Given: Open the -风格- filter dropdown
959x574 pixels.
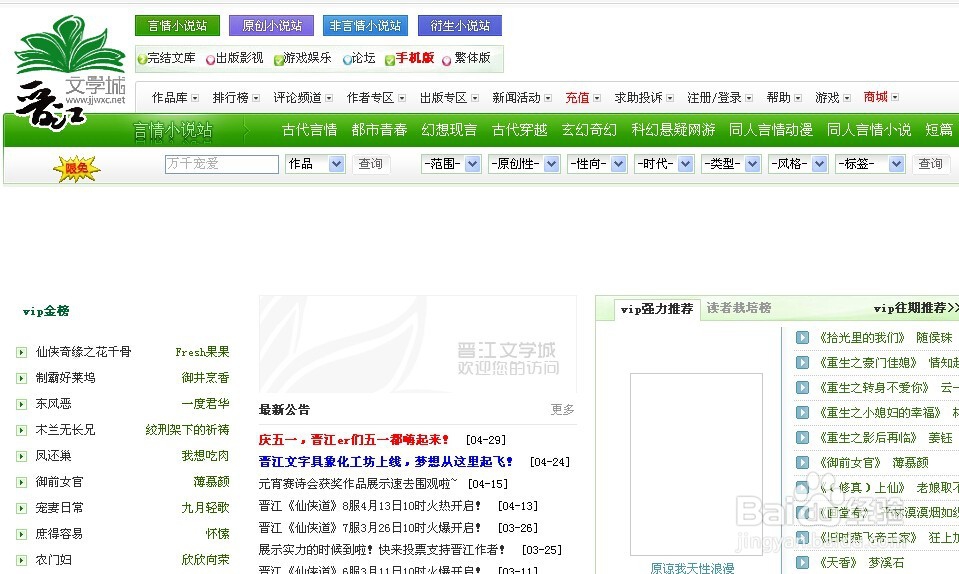Looking at the screenshot, I should 798,164.
